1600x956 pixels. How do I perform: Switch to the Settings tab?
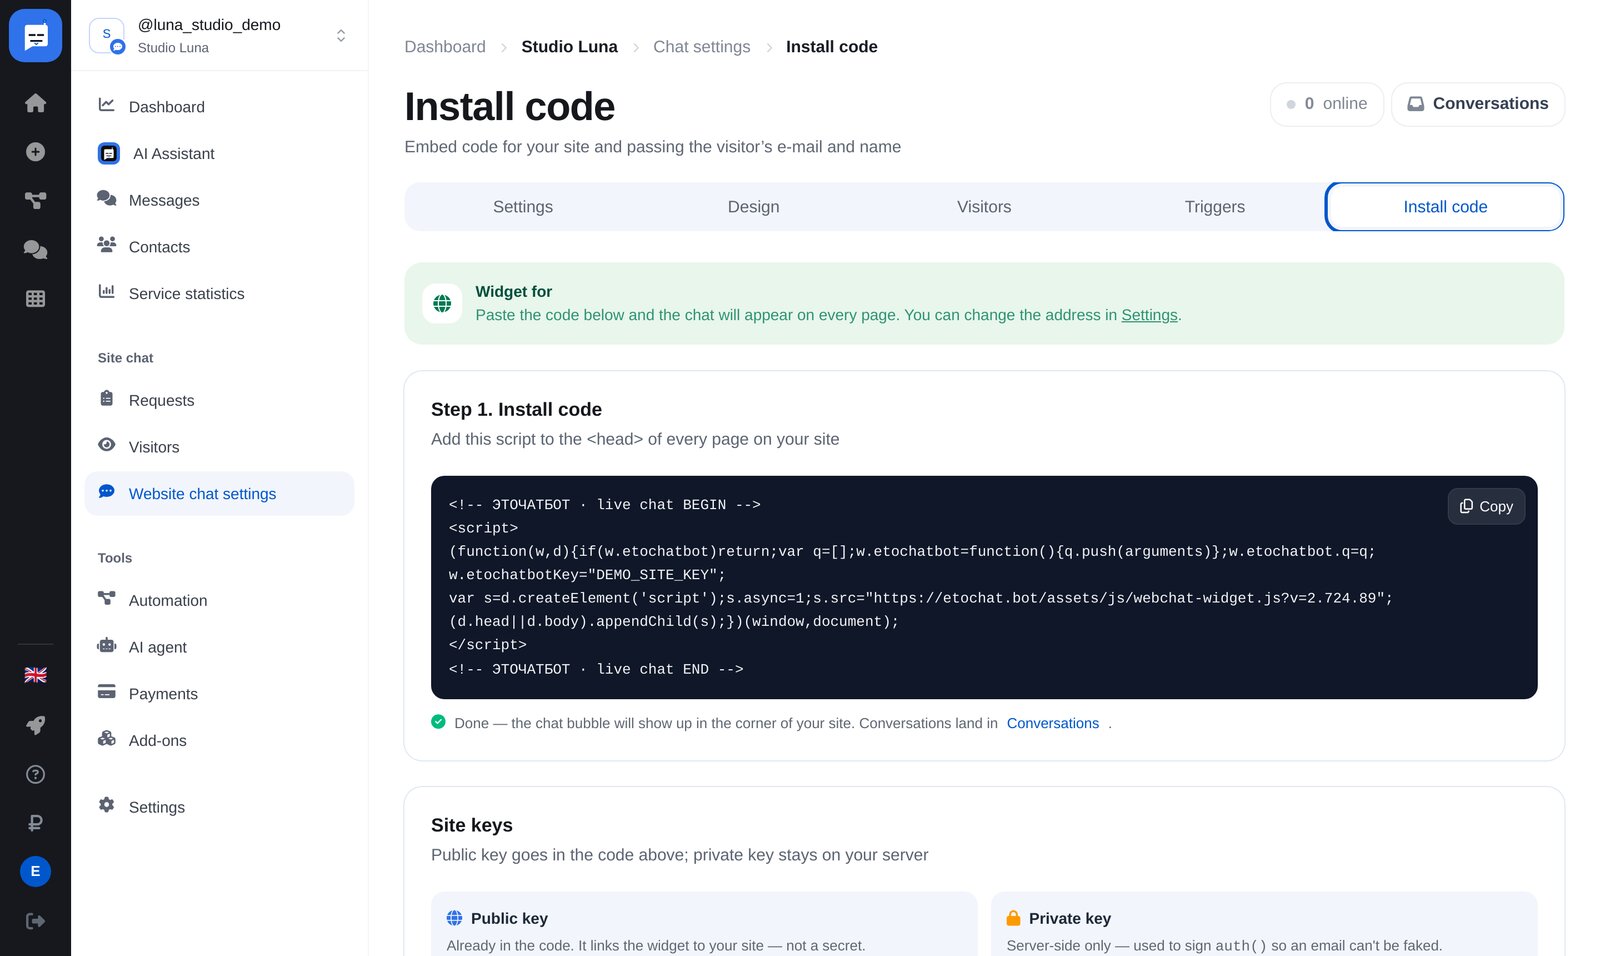[x=523, y=207]
